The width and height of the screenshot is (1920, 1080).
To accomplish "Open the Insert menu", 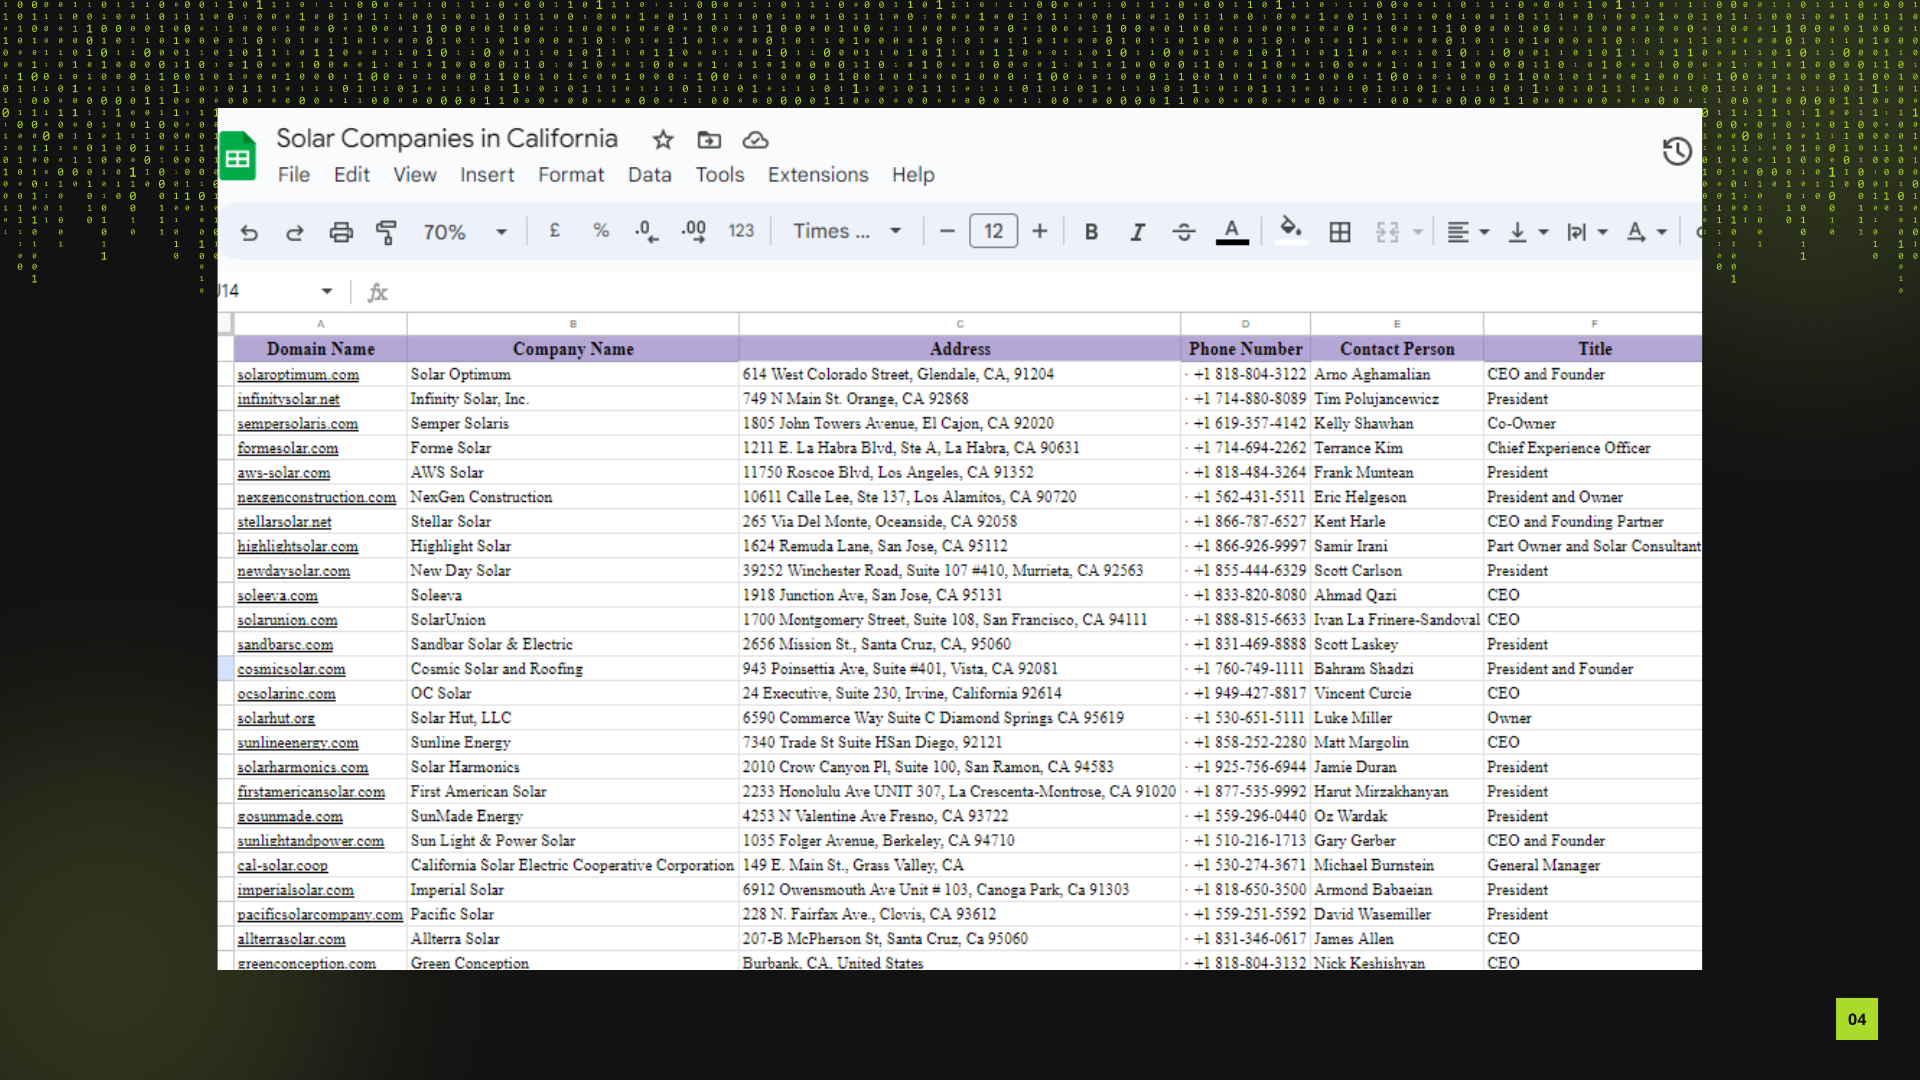I will [487, 175].
